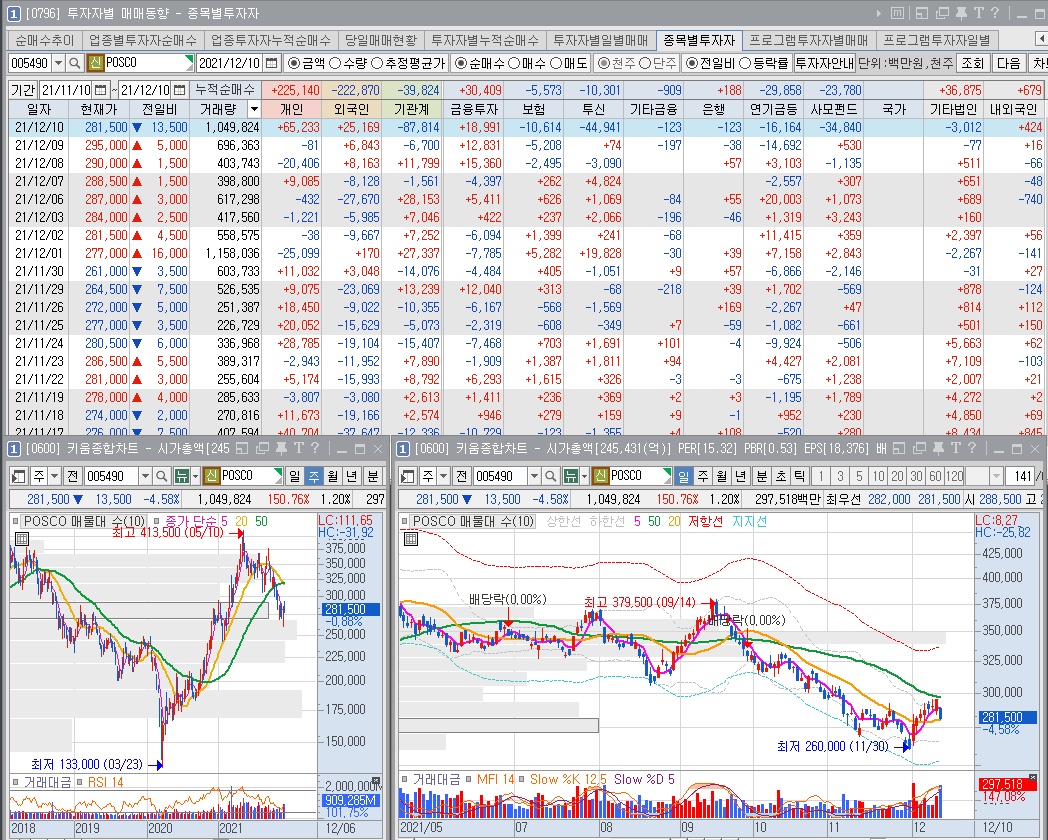
Task: Open help question mark in investor window title bar
Action: coord(995,13)
